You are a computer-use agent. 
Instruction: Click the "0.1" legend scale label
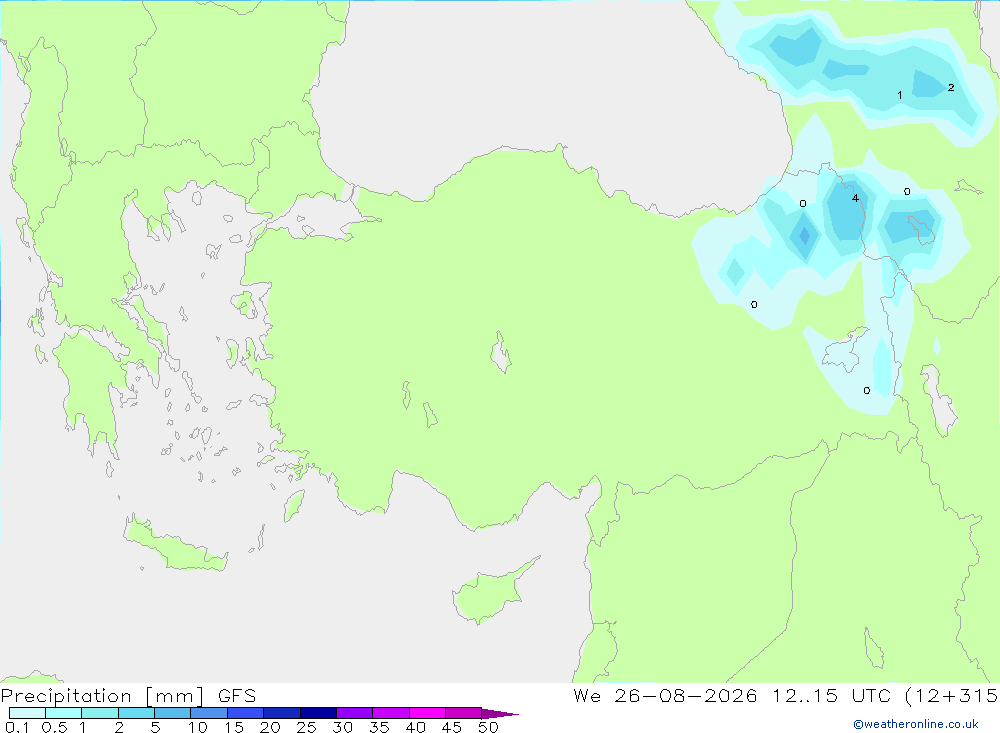(17, 727)
